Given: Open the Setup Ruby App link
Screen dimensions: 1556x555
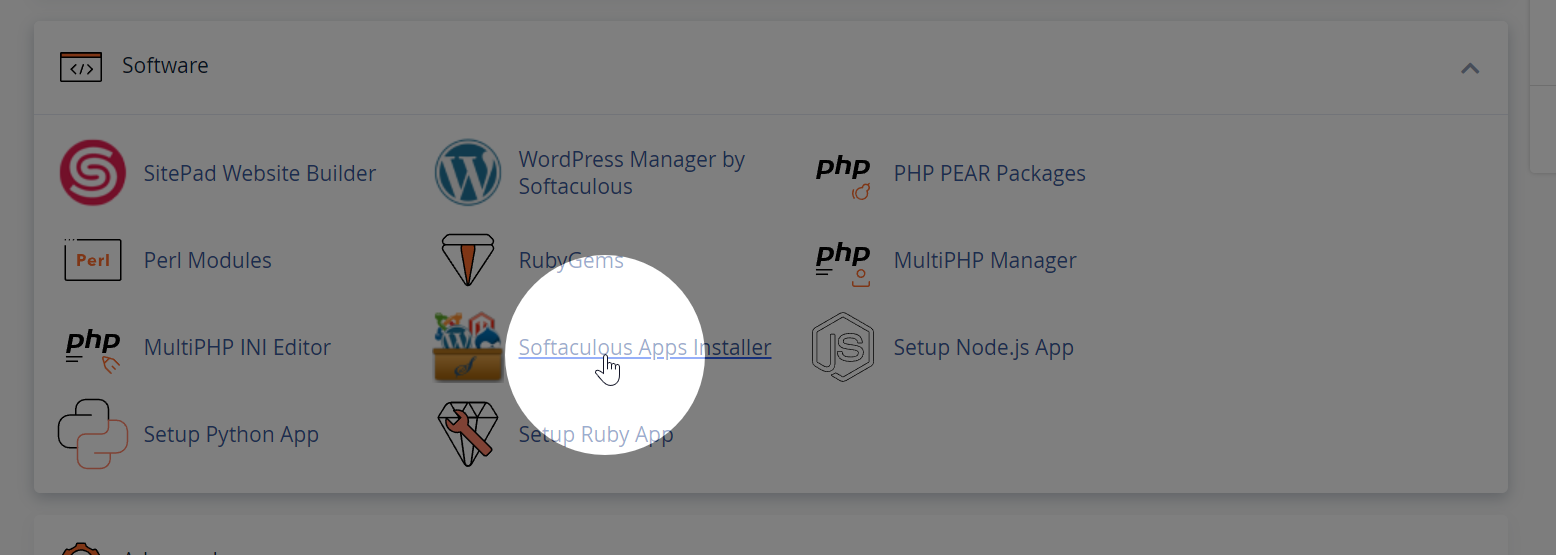Looking at the screenshot, I should point(596,434).
